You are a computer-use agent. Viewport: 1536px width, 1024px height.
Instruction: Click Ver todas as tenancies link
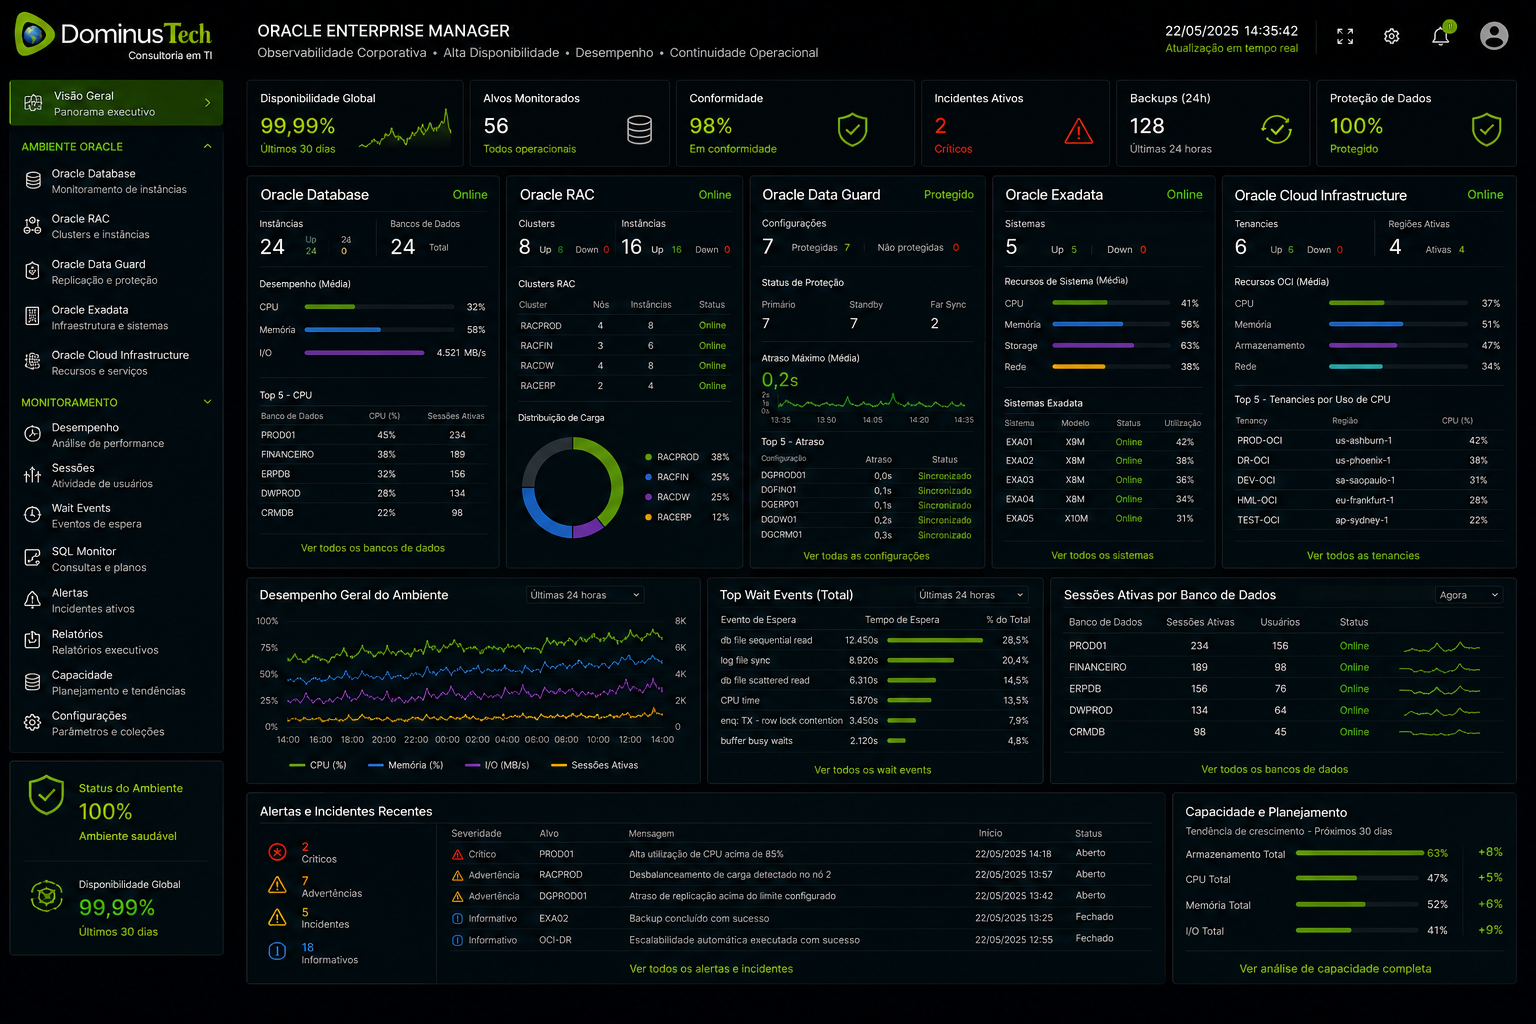pos(1363,556)
